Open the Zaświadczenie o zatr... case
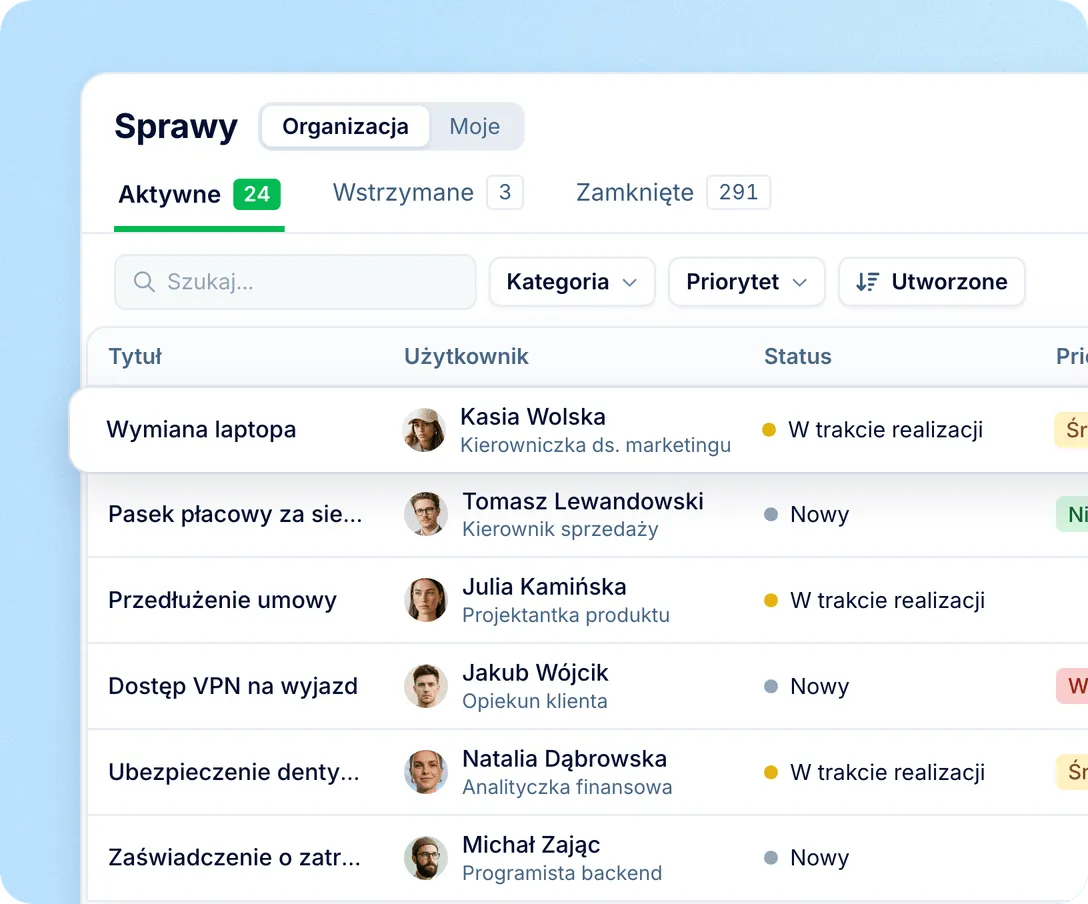This screenshot has width=1088, height=904. (235, 858)
